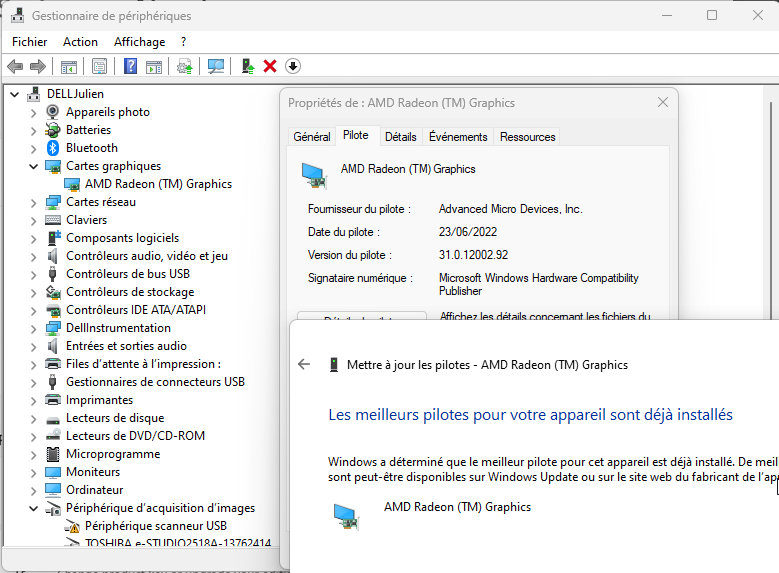The width and height of the screenshot is (779, 573).
Task: Select the Pilote tab
Action: (x=356, y=135)
